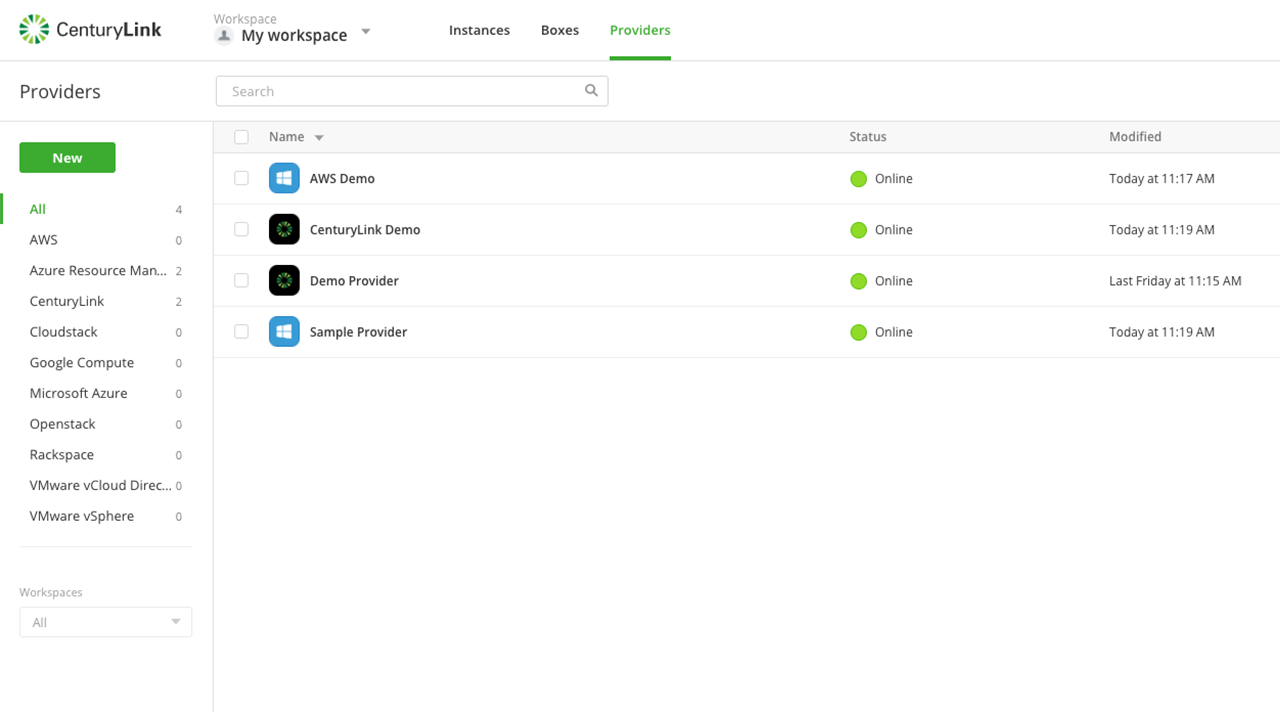Viewport: 1280px width, 712px height.
Task: Click the Providers page heading
Action: tap(60, 91)
